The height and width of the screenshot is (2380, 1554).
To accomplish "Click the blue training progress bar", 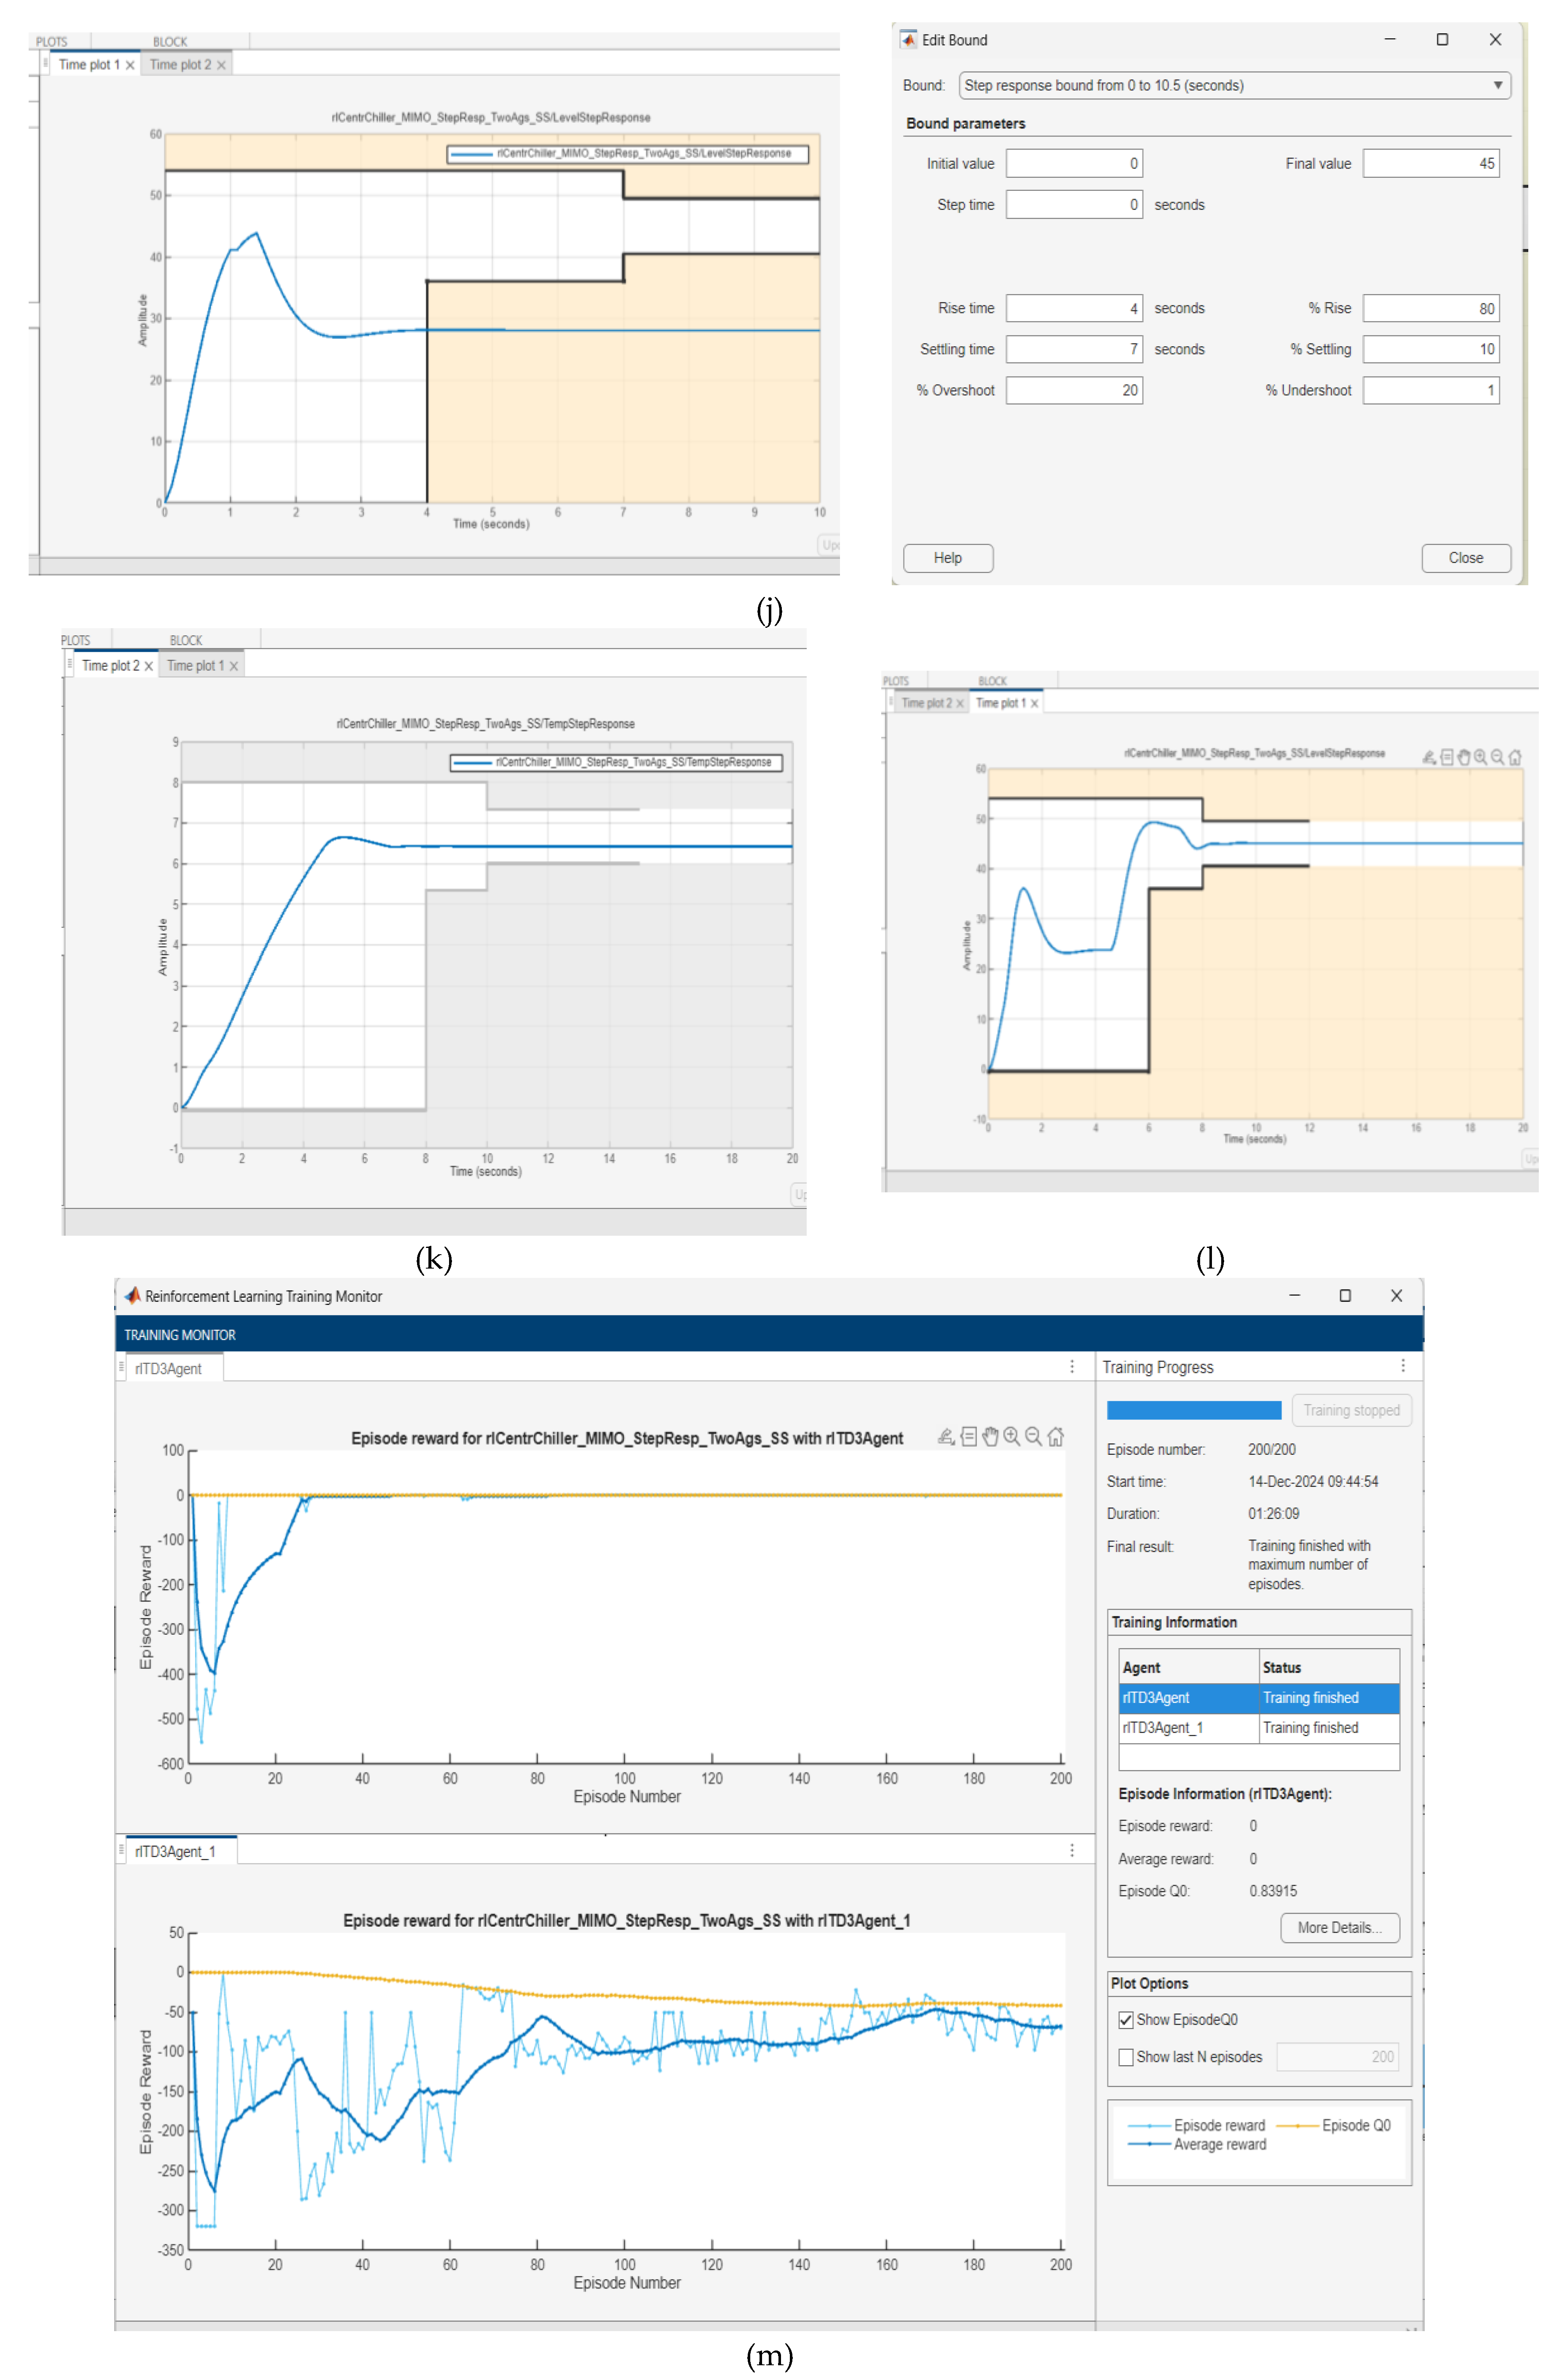I will pos(1193,1410).
